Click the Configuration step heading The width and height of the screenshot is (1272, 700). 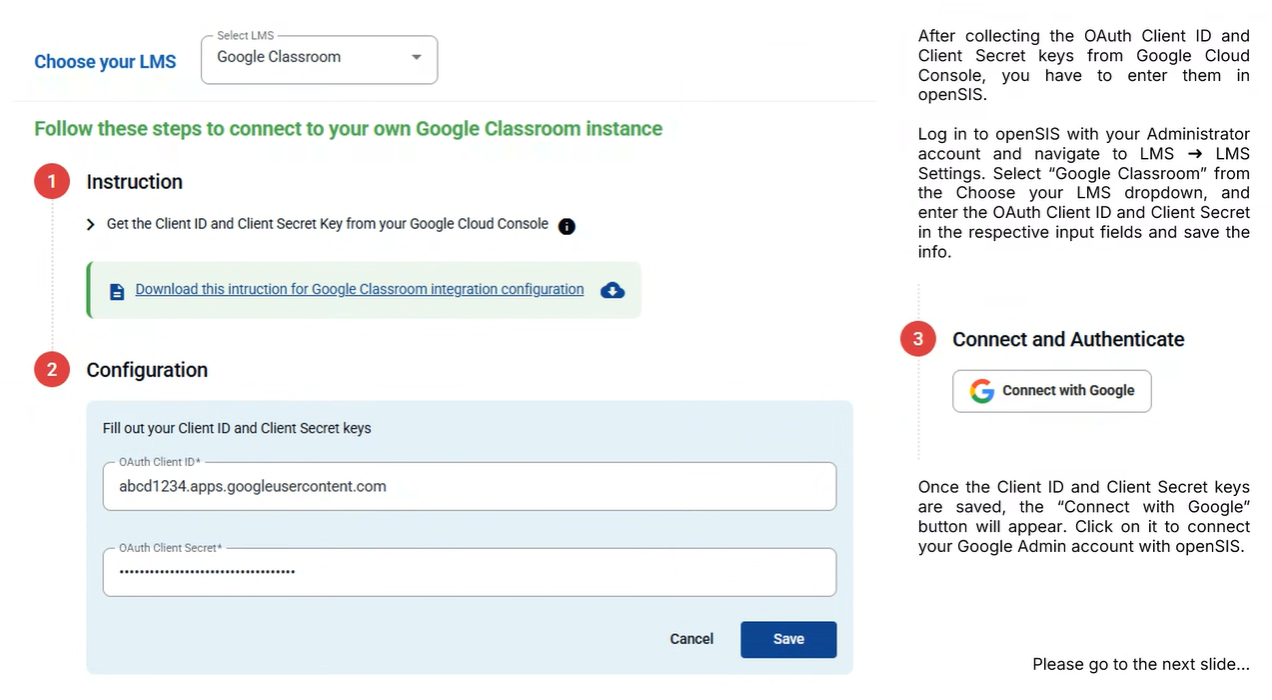point(147,370)
